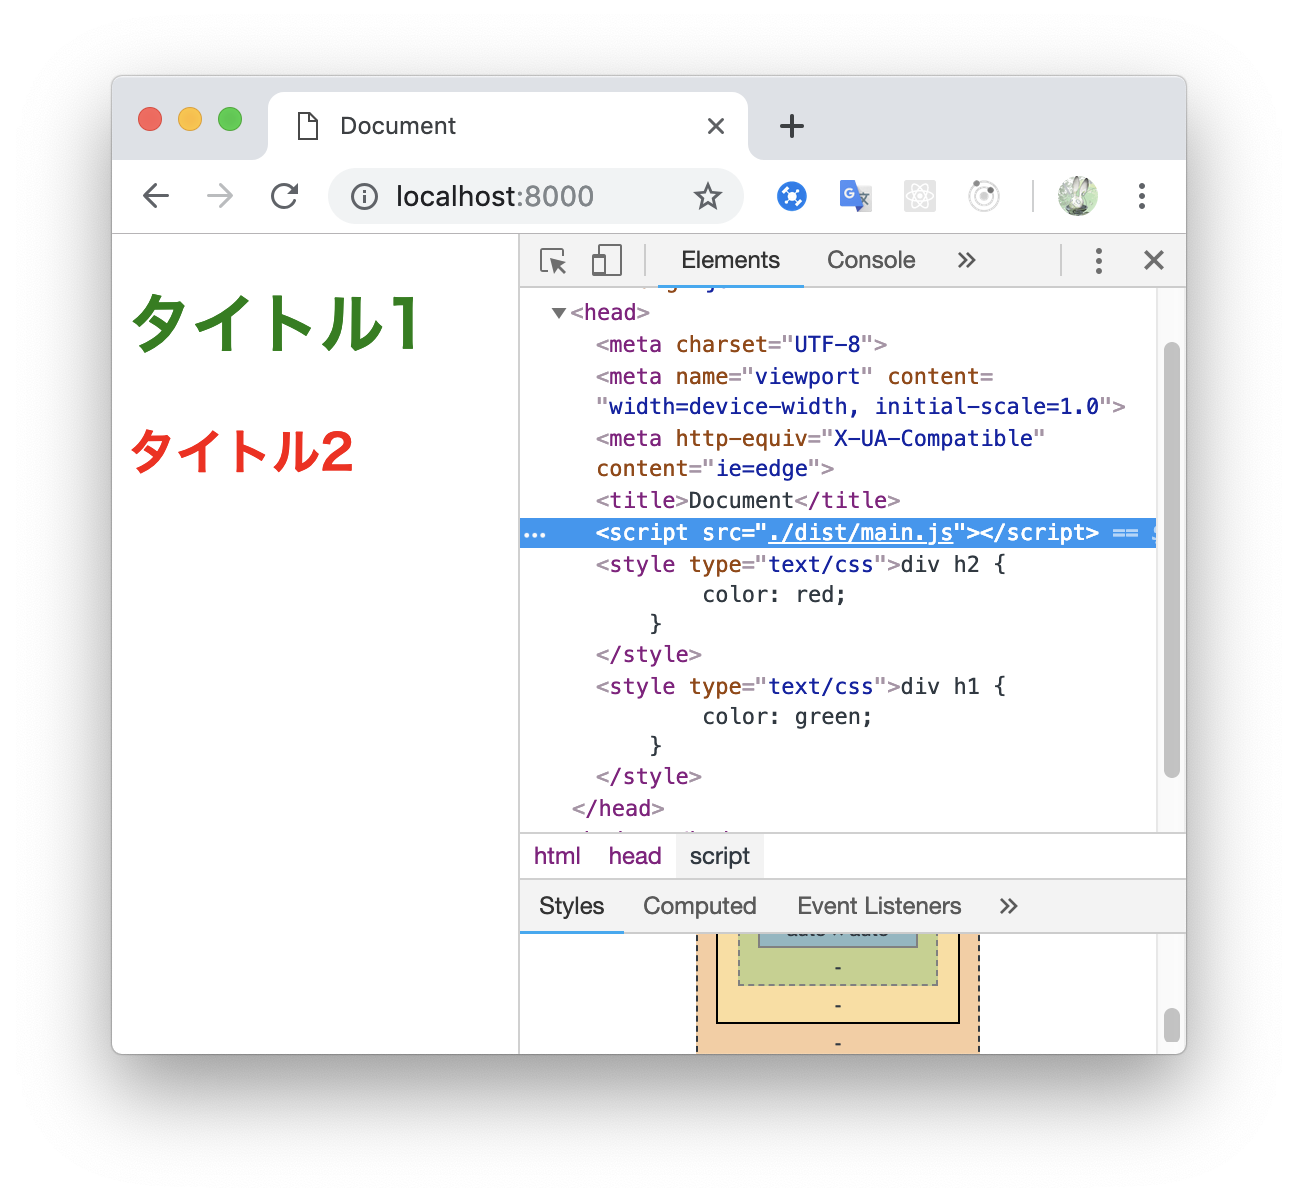Activate the inspect element cursor tool
Viewport: 1298px width, 1202px height.
554,260
